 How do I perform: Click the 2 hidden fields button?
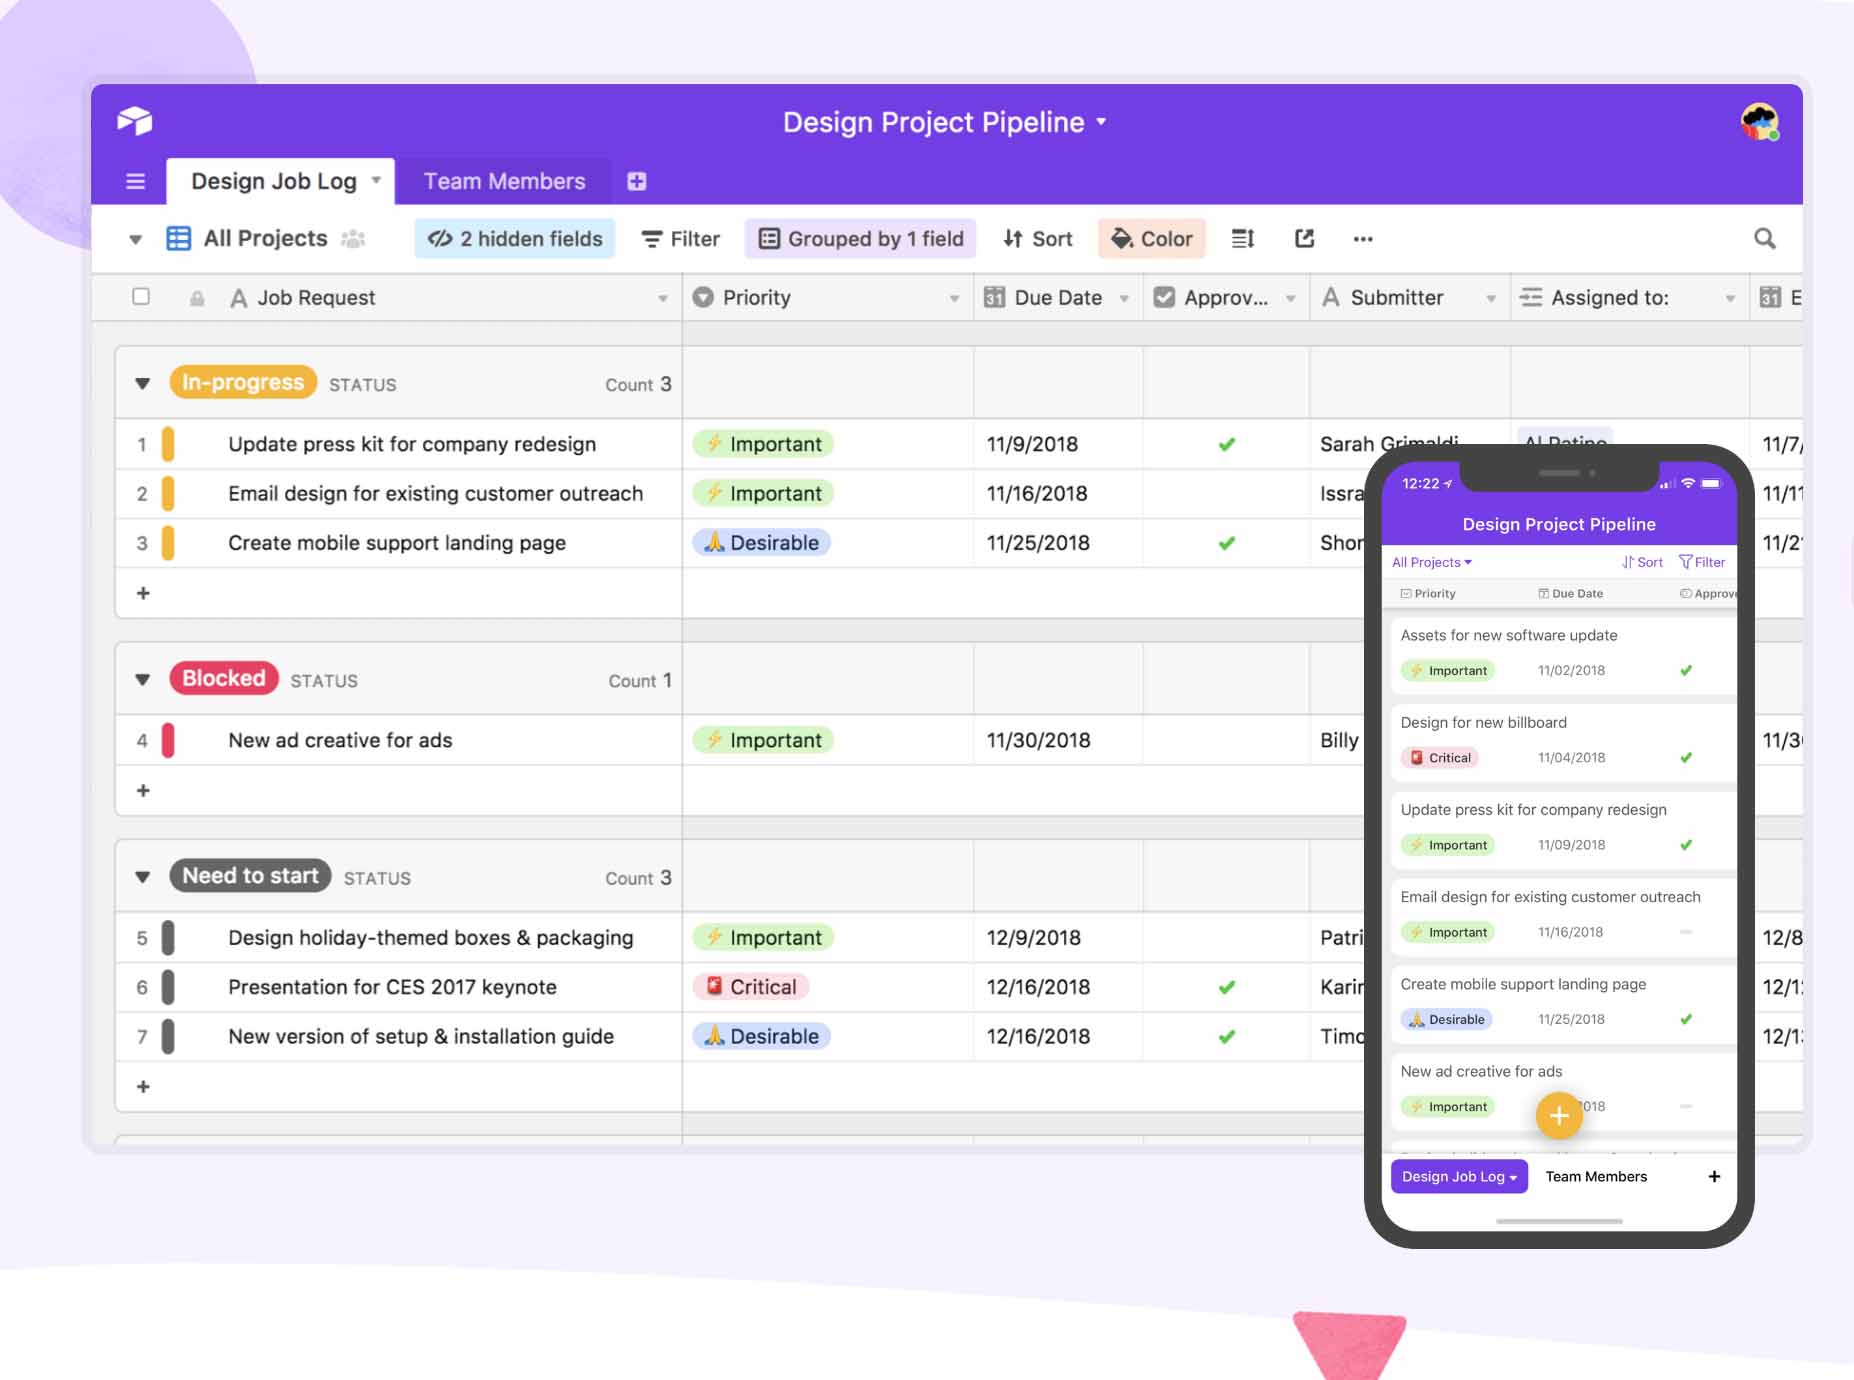[x=514, y=238]
